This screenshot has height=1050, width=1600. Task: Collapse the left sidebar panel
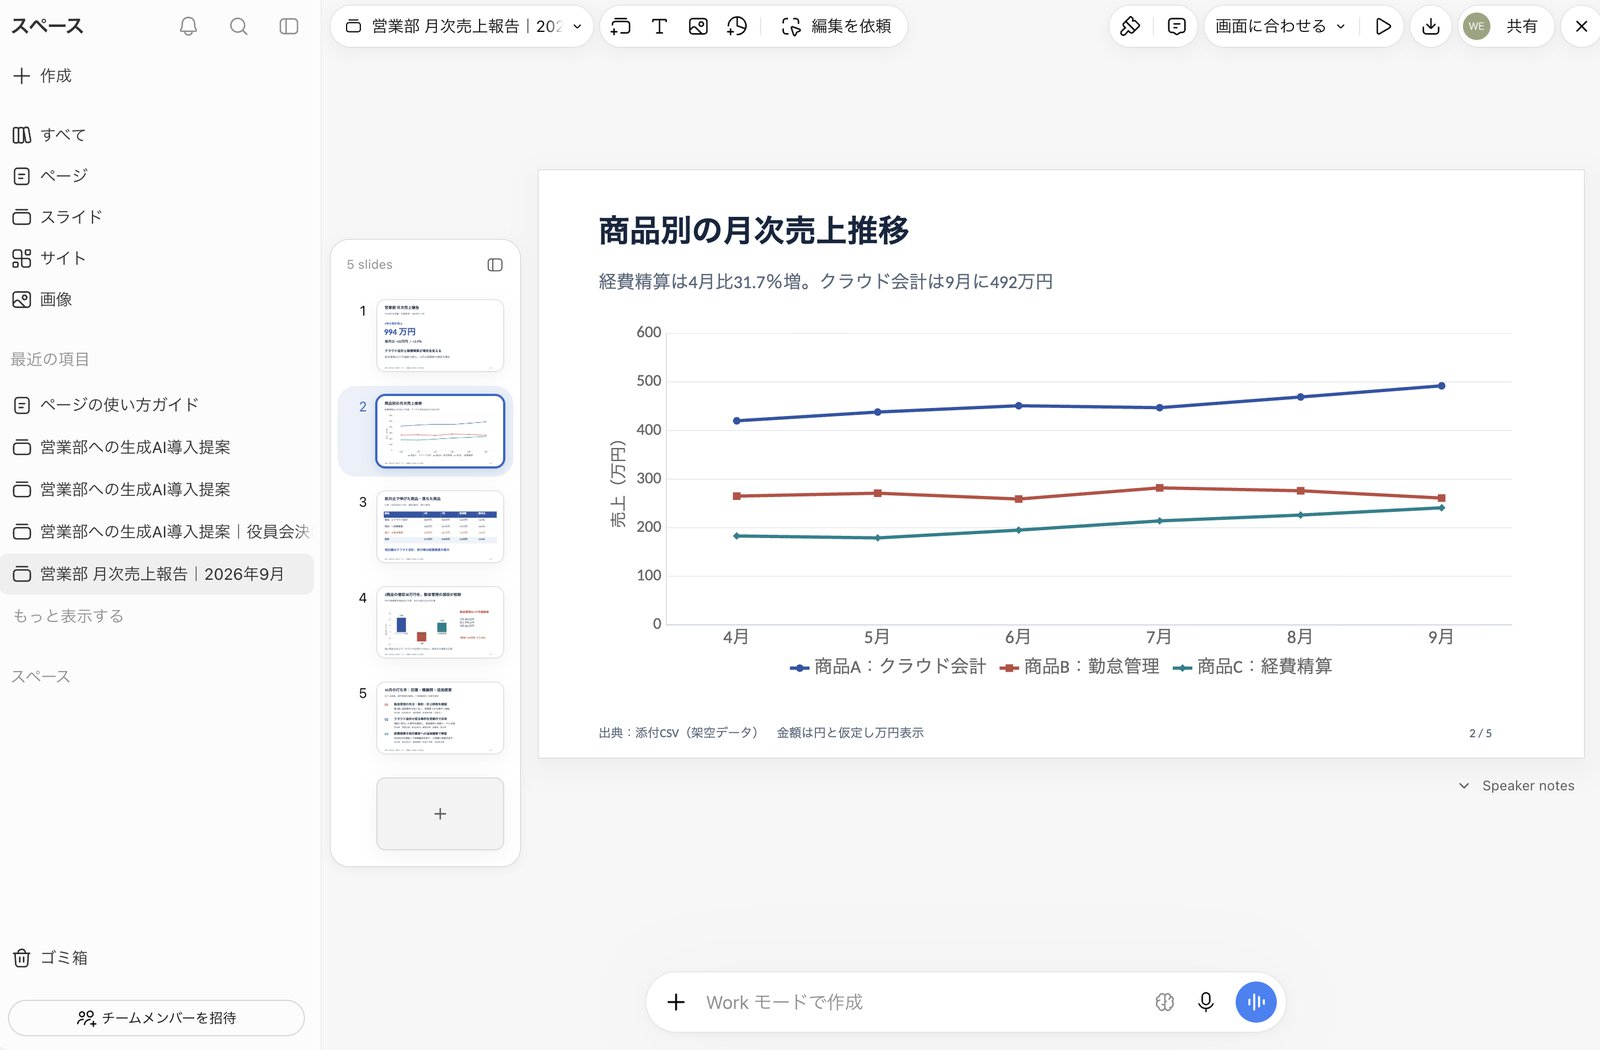[289, 26]
